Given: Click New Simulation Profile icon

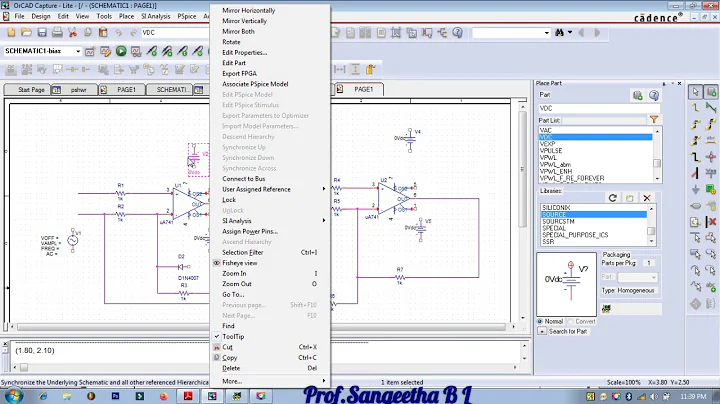Looking at the screenshot, I should 90,51.
